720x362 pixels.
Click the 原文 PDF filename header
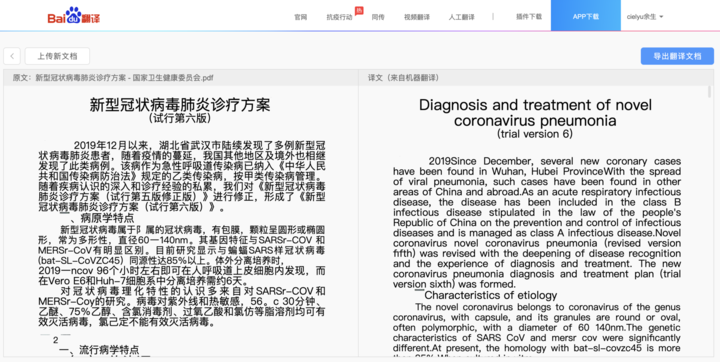(x=113, y=78)
